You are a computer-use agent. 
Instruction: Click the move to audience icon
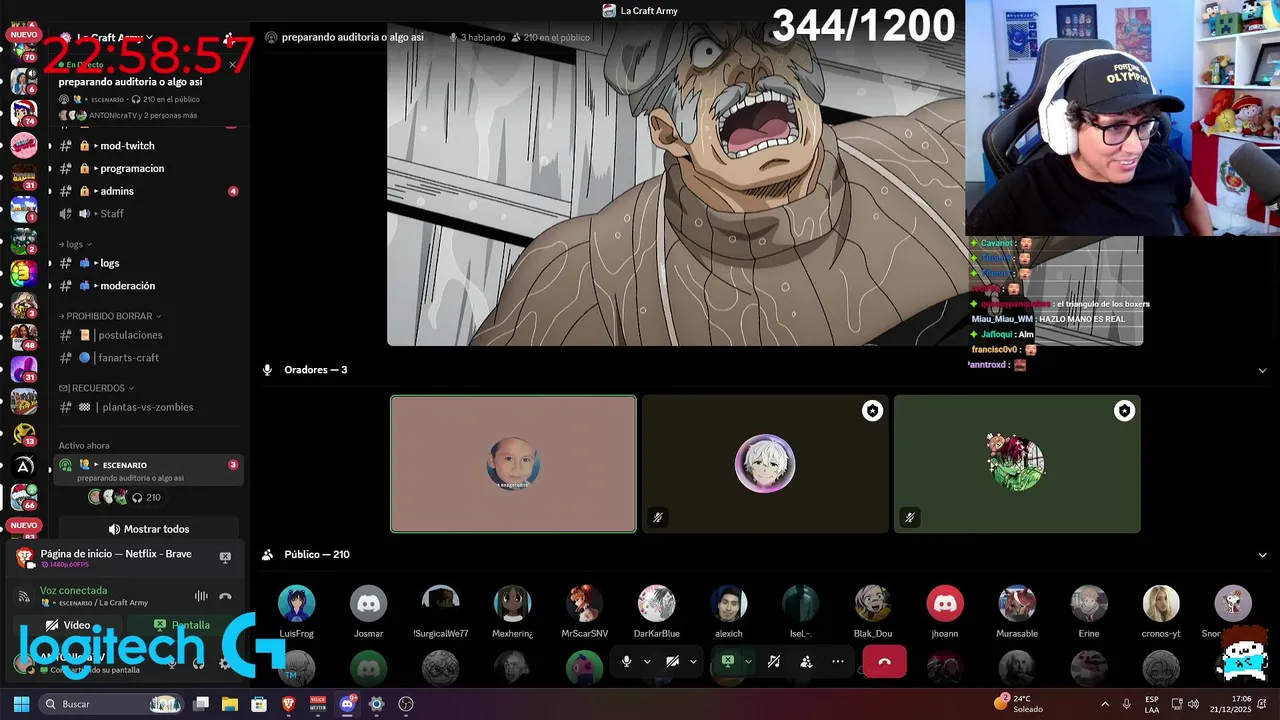pos(806,661)
